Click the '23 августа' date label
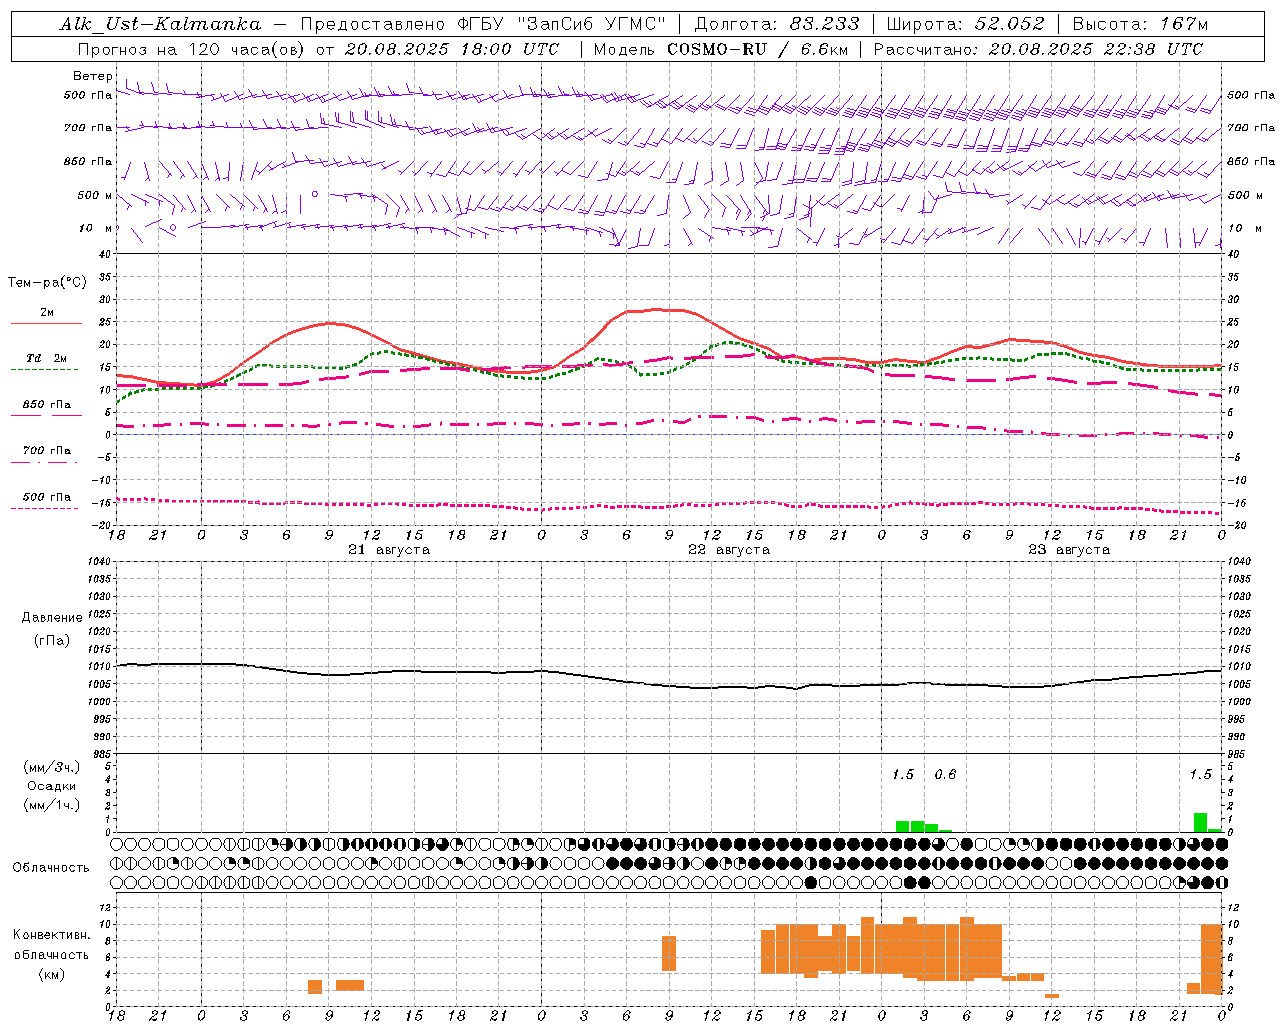This screenshot has width=1280, height=1024. (1069, 550)
